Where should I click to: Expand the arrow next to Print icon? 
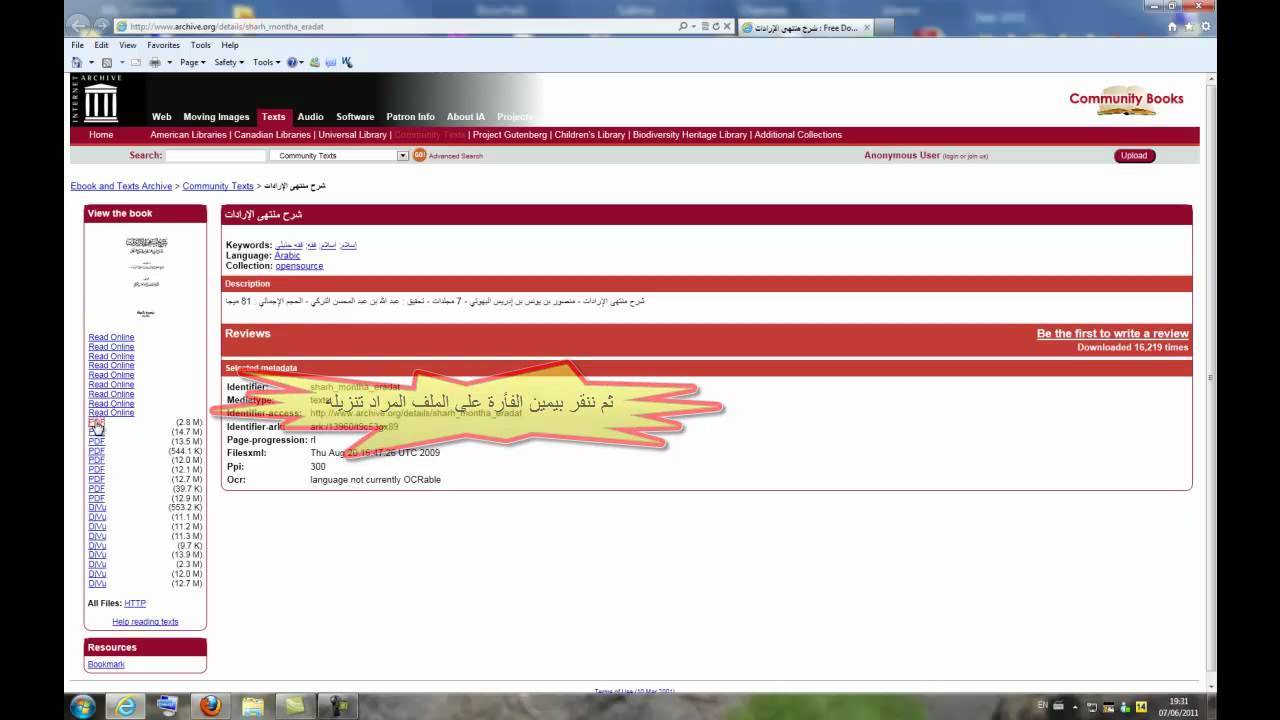pos(169,63)
